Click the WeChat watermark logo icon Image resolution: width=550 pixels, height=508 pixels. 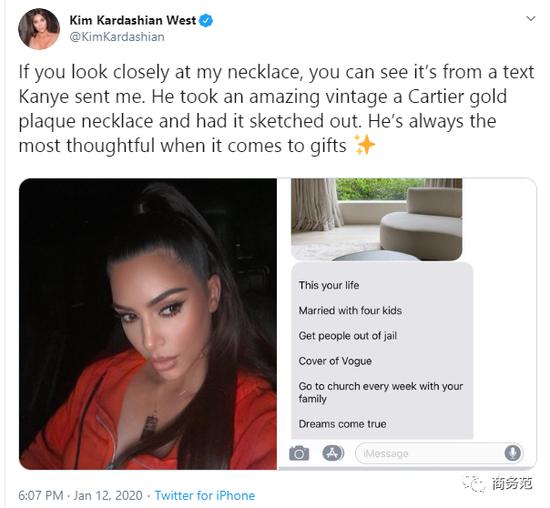click(x=474, y=484)
